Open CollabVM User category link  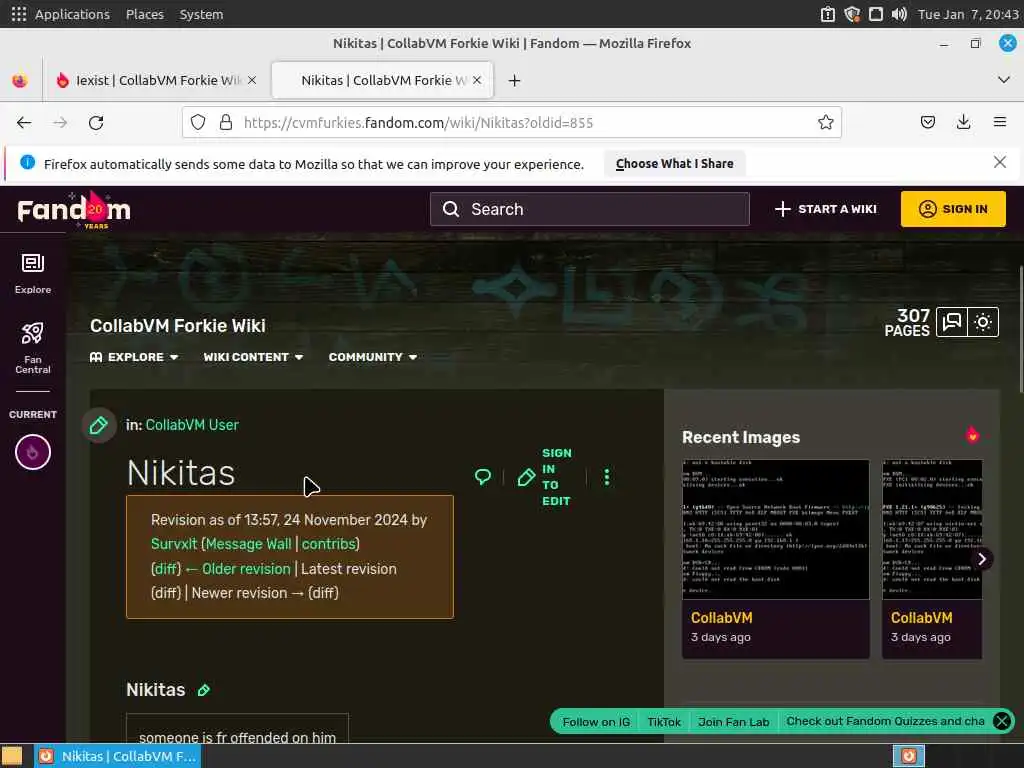click(x=192, y=425)
